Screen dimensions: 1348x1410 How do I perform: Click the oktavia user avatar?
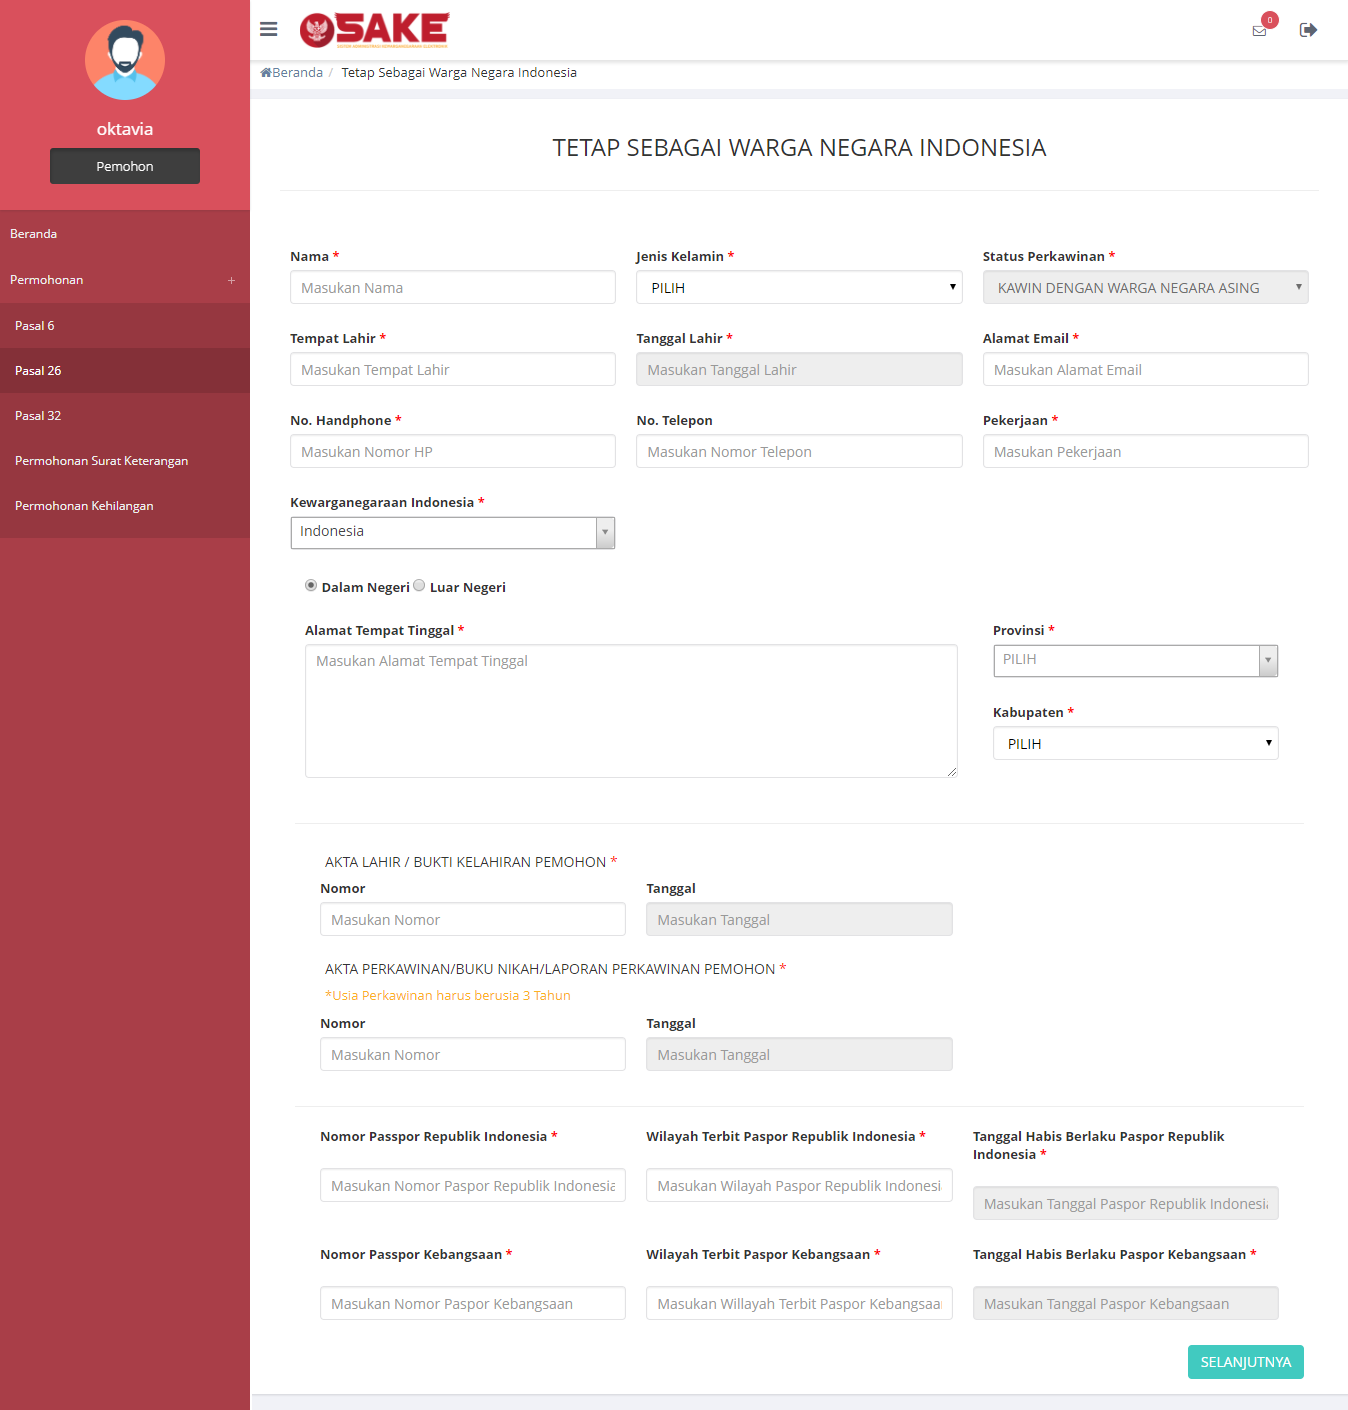point(125,60)
